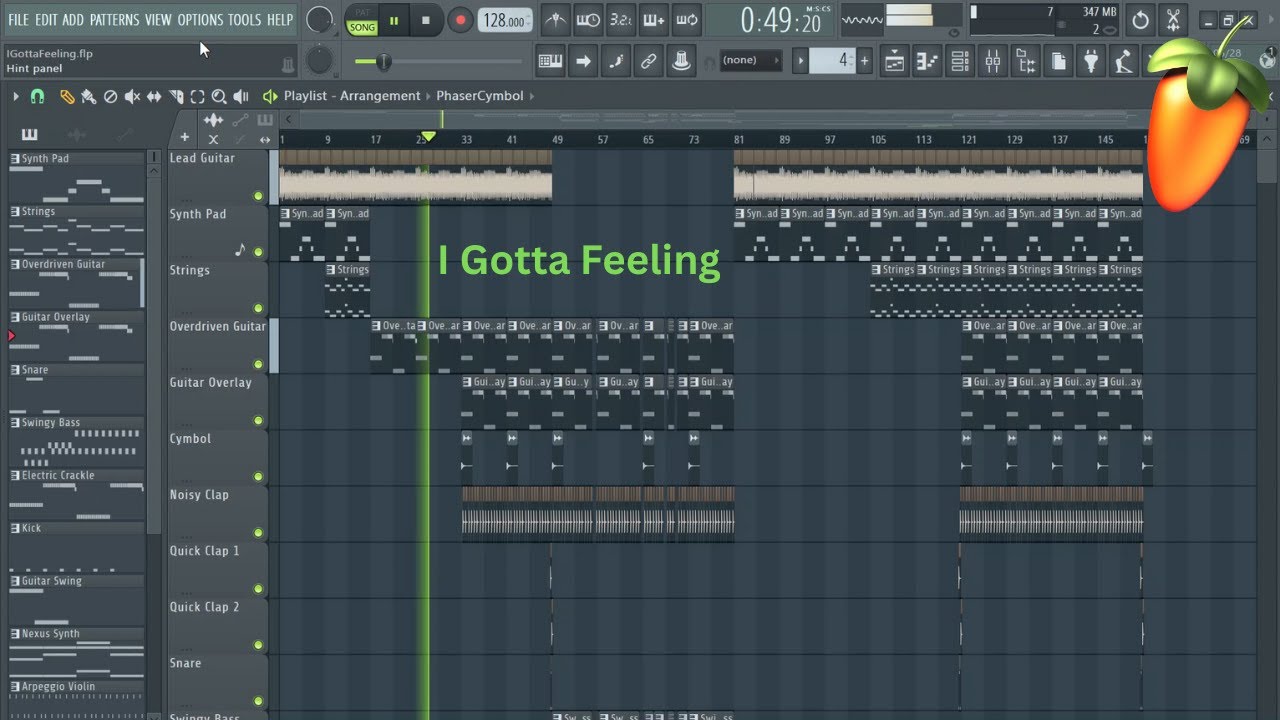
Task: Mute the Strings track LED
Action: (258, 308)
